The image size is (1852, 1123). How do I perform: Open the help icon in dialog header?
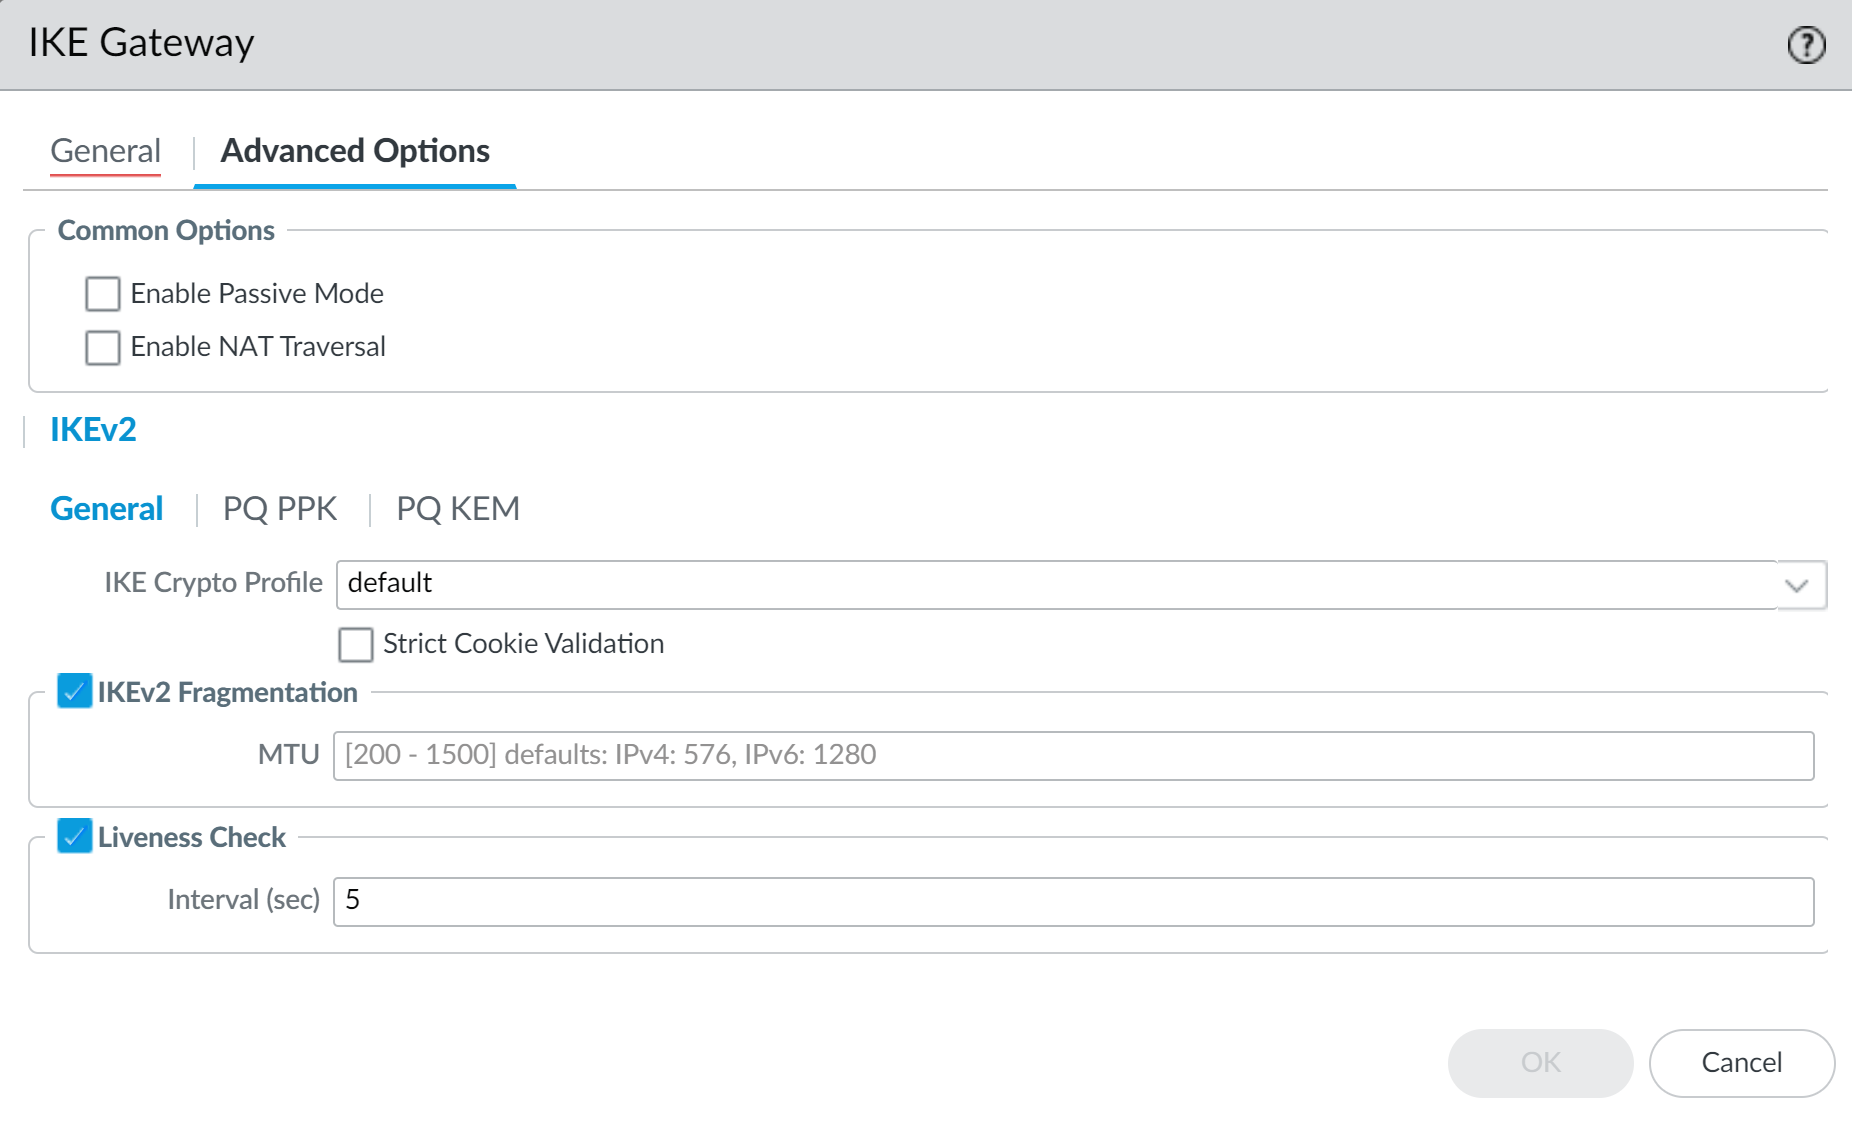tap(1806, 45)
